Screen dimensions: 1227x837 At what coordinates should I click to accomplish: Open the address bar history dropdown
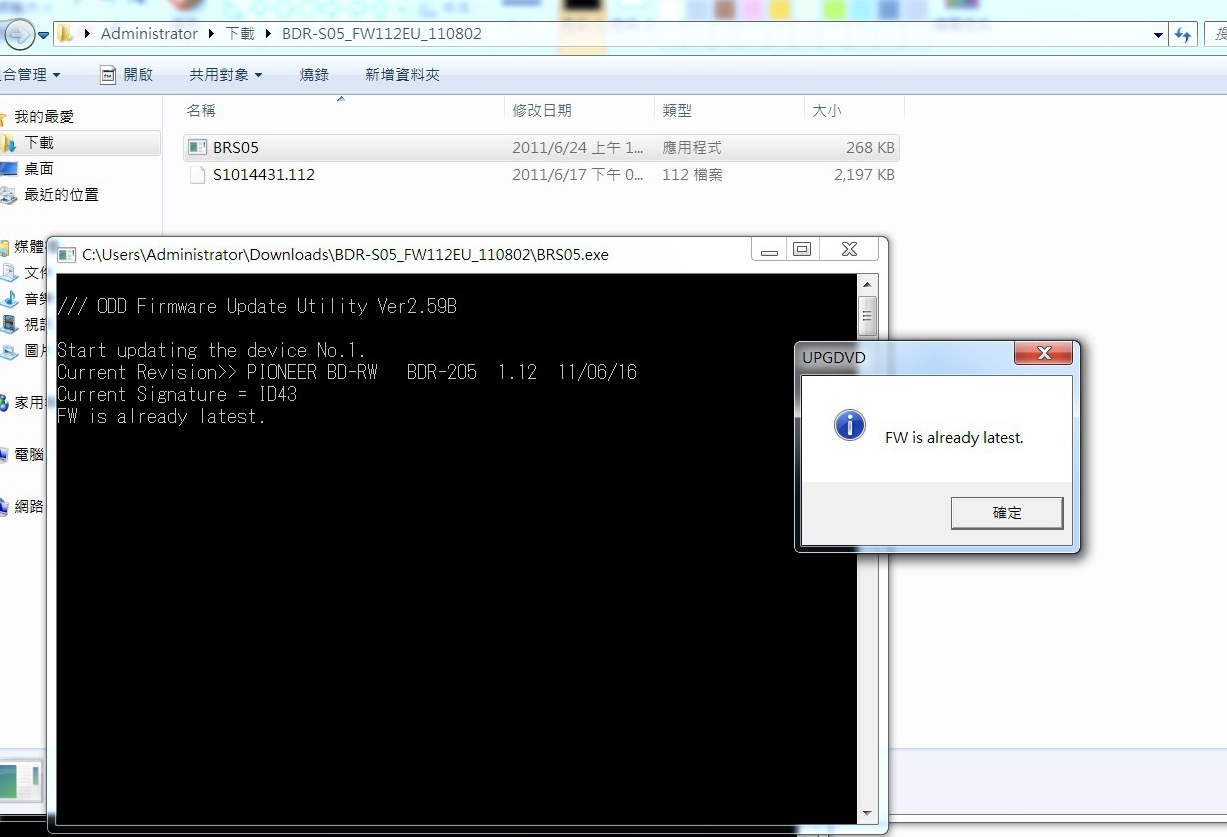(x=1158, y=35)
